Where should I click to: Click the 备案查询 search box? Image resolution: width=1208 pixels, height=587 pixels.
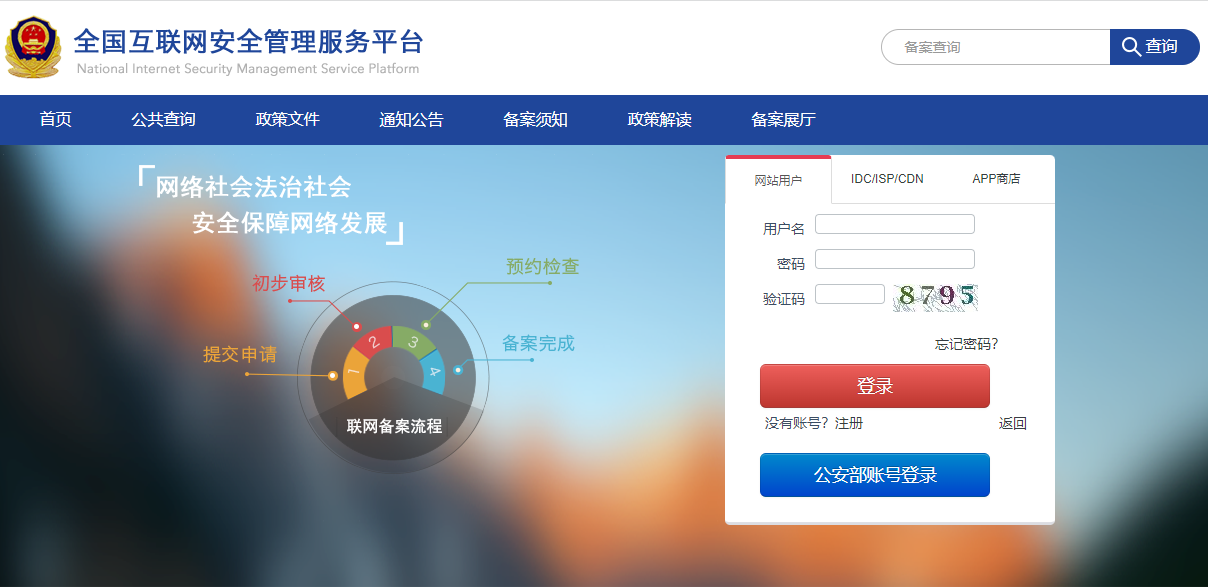[x=995, y=46]
